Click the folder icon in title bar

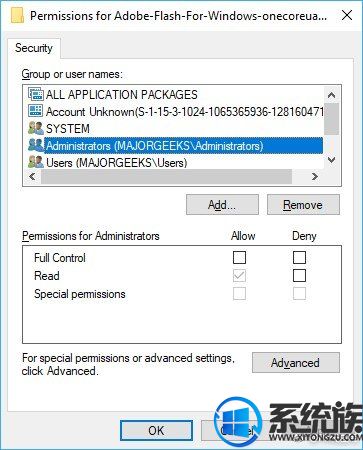17,15
